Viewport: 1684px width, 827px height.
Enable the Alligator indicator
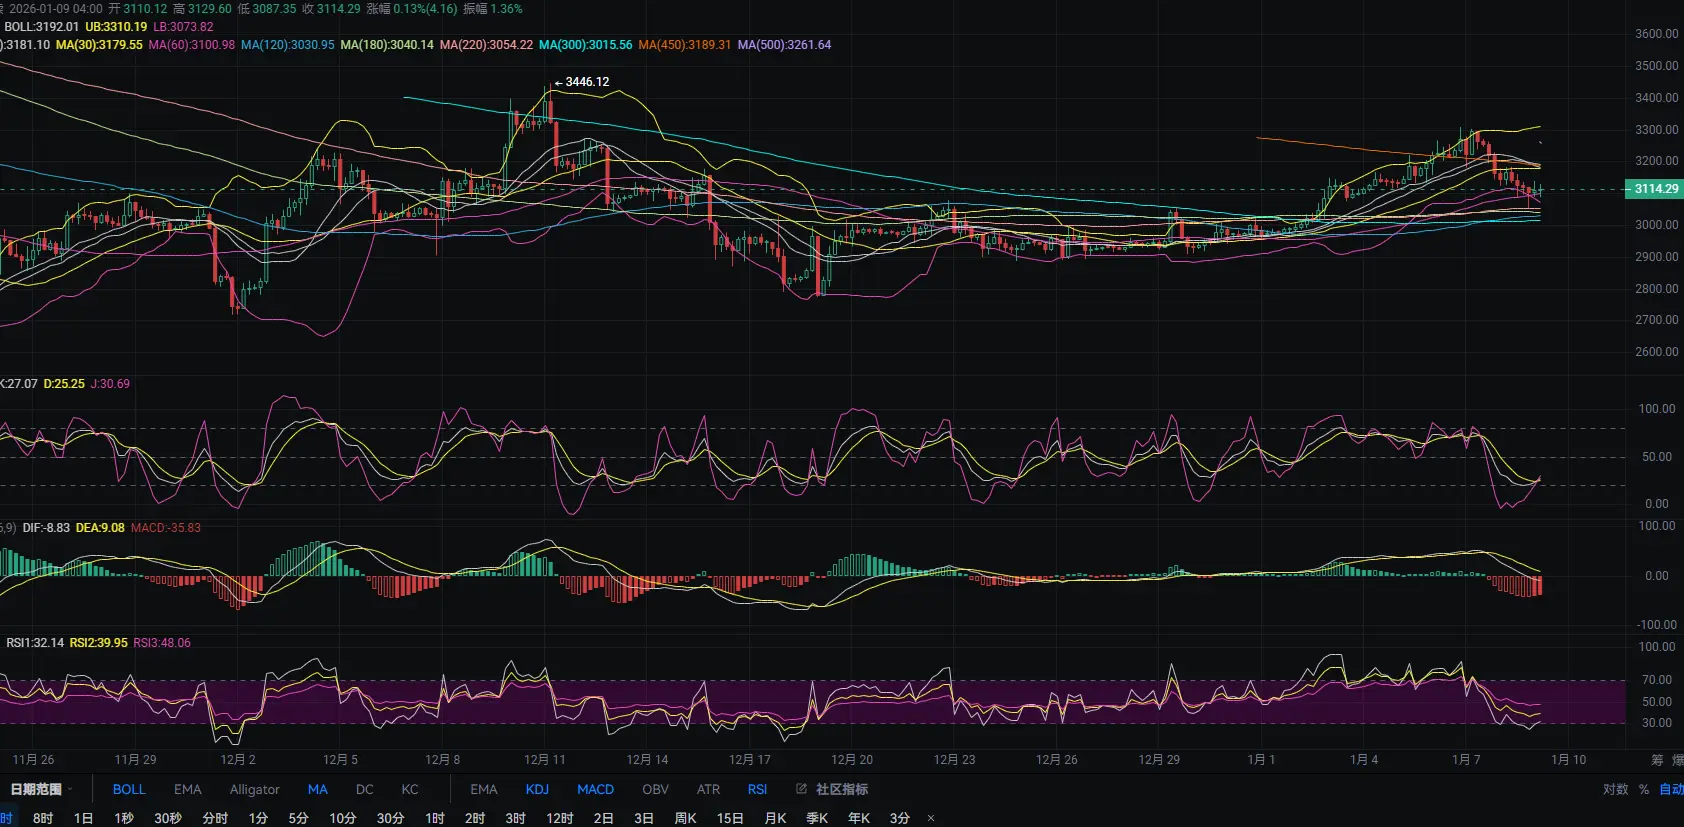(x=254, y=789)
